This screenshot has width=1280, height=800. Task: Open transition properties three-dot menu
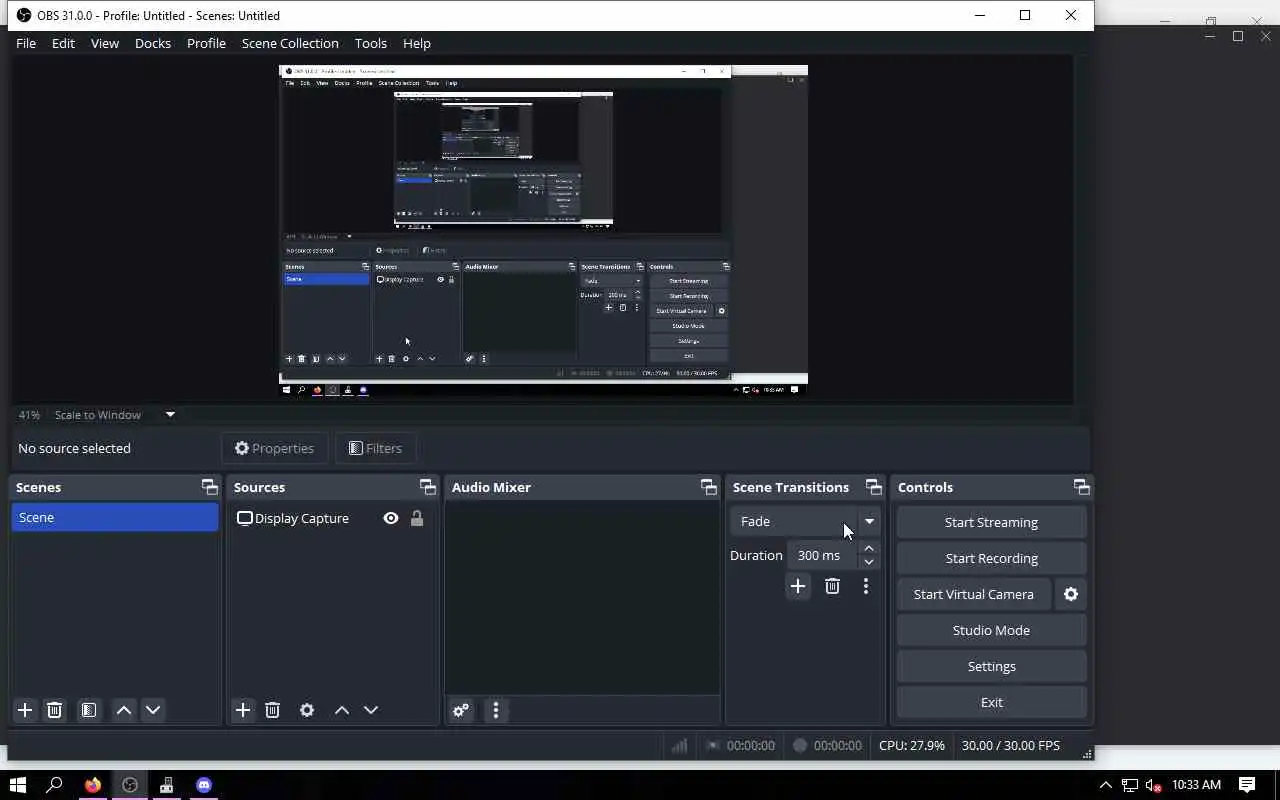[866, 586]
